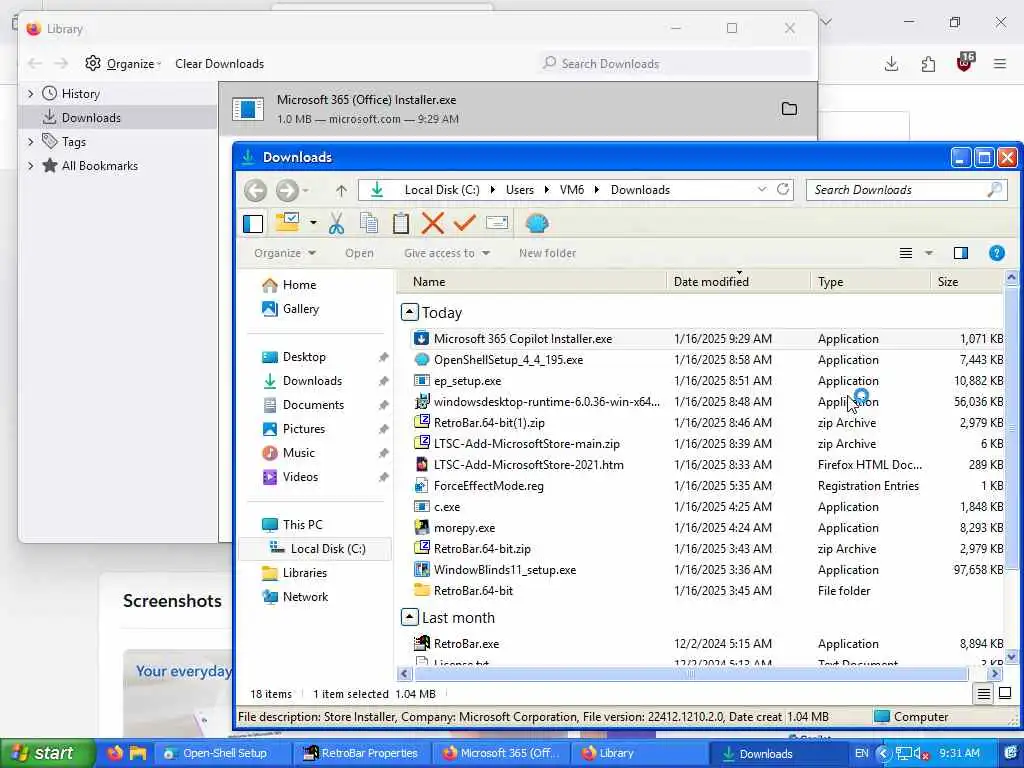The width and height of the screenshot is (1024, 768).
Task: Open explorer help button
Action: coord(997,253)
